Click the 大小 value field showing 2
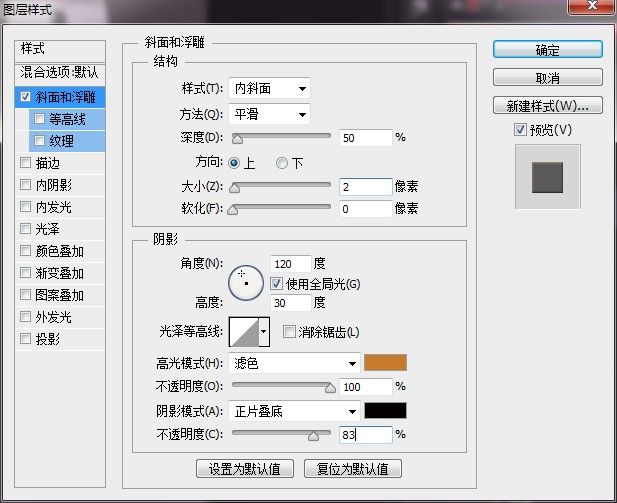Screen dimensions: 617x503 366,187
